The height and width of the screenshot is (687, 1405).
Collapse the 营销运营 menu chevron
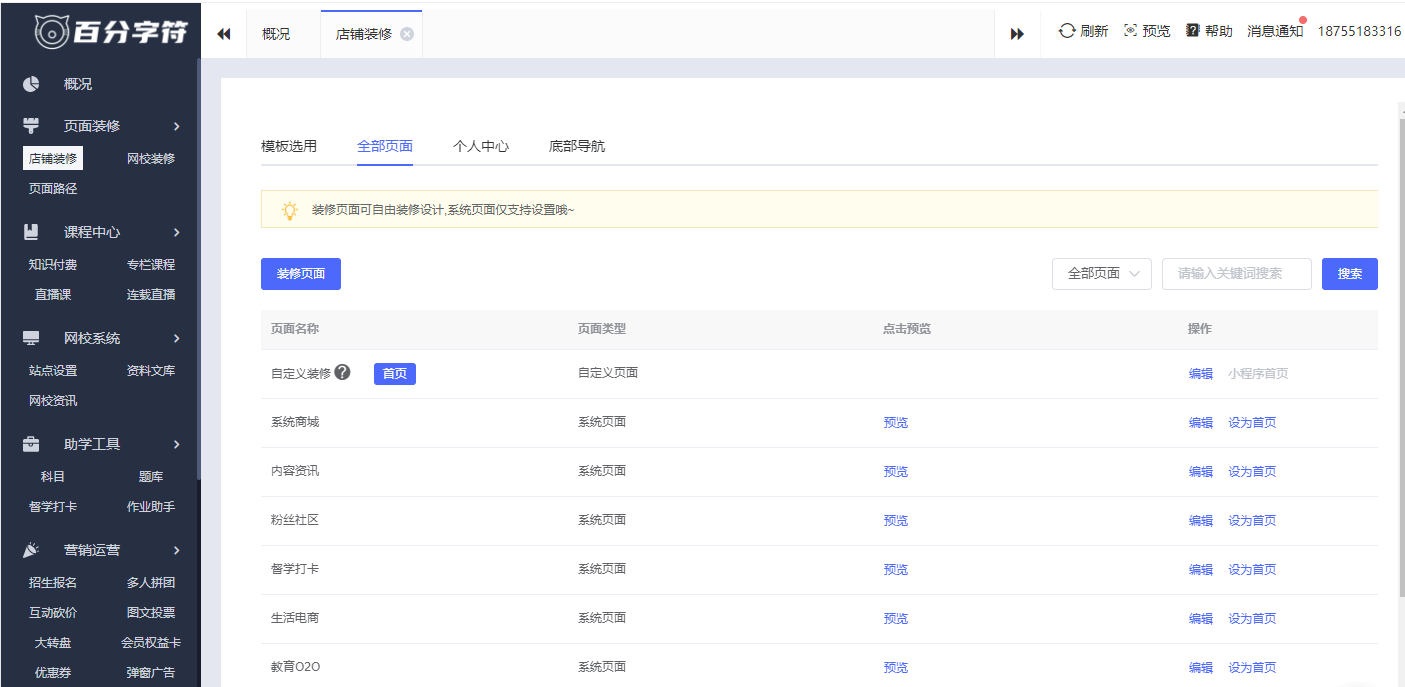(177, 550)
